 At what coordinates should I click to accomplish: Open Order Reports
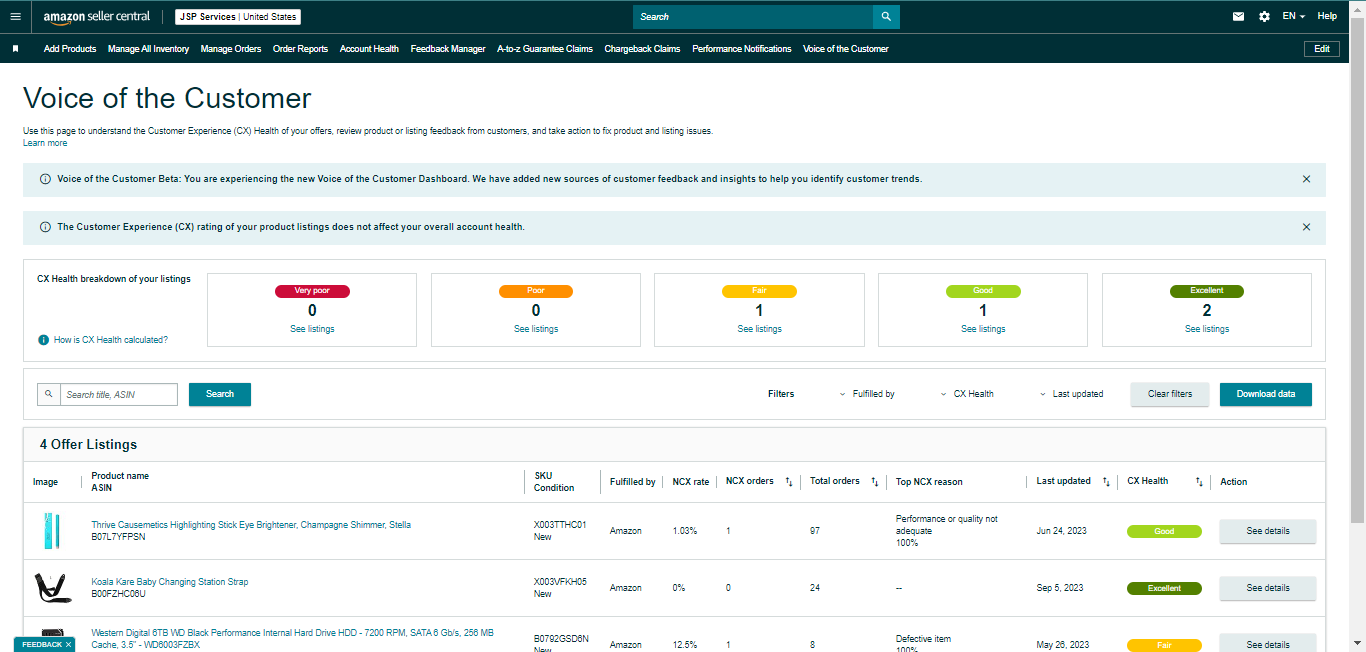click(x=300, y=49)
